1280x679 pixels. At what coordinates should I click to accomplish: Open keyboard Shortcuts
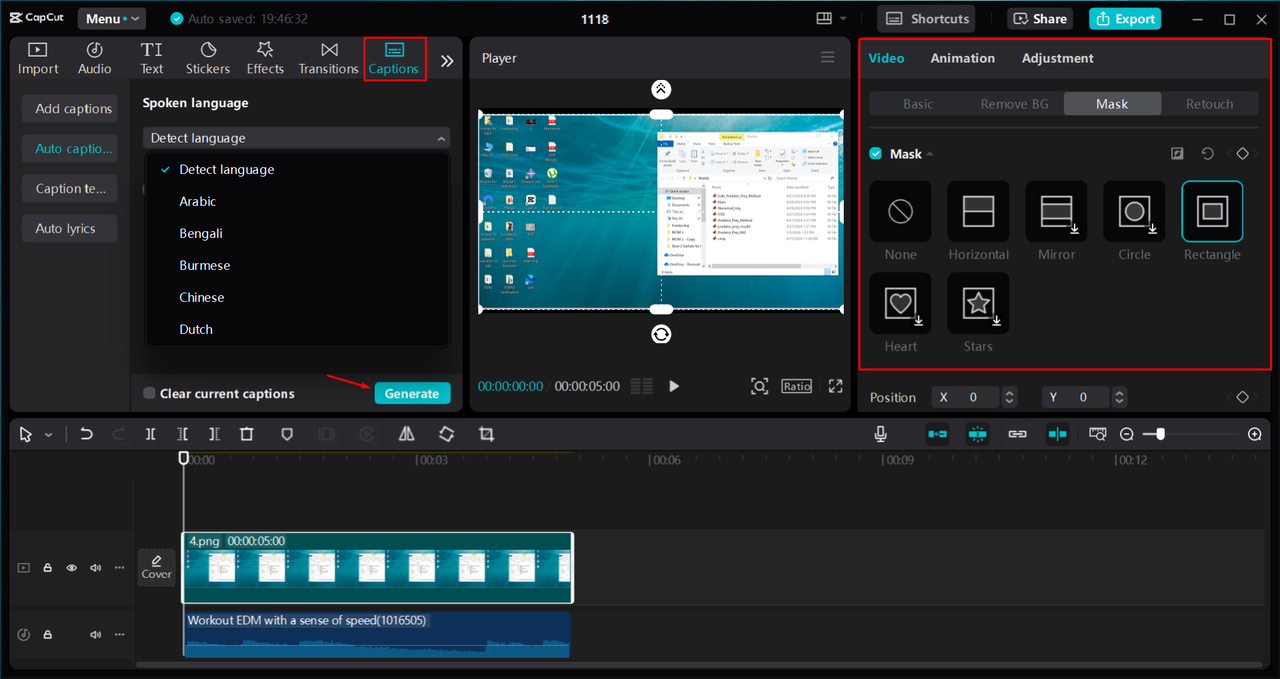click(927, 19)
